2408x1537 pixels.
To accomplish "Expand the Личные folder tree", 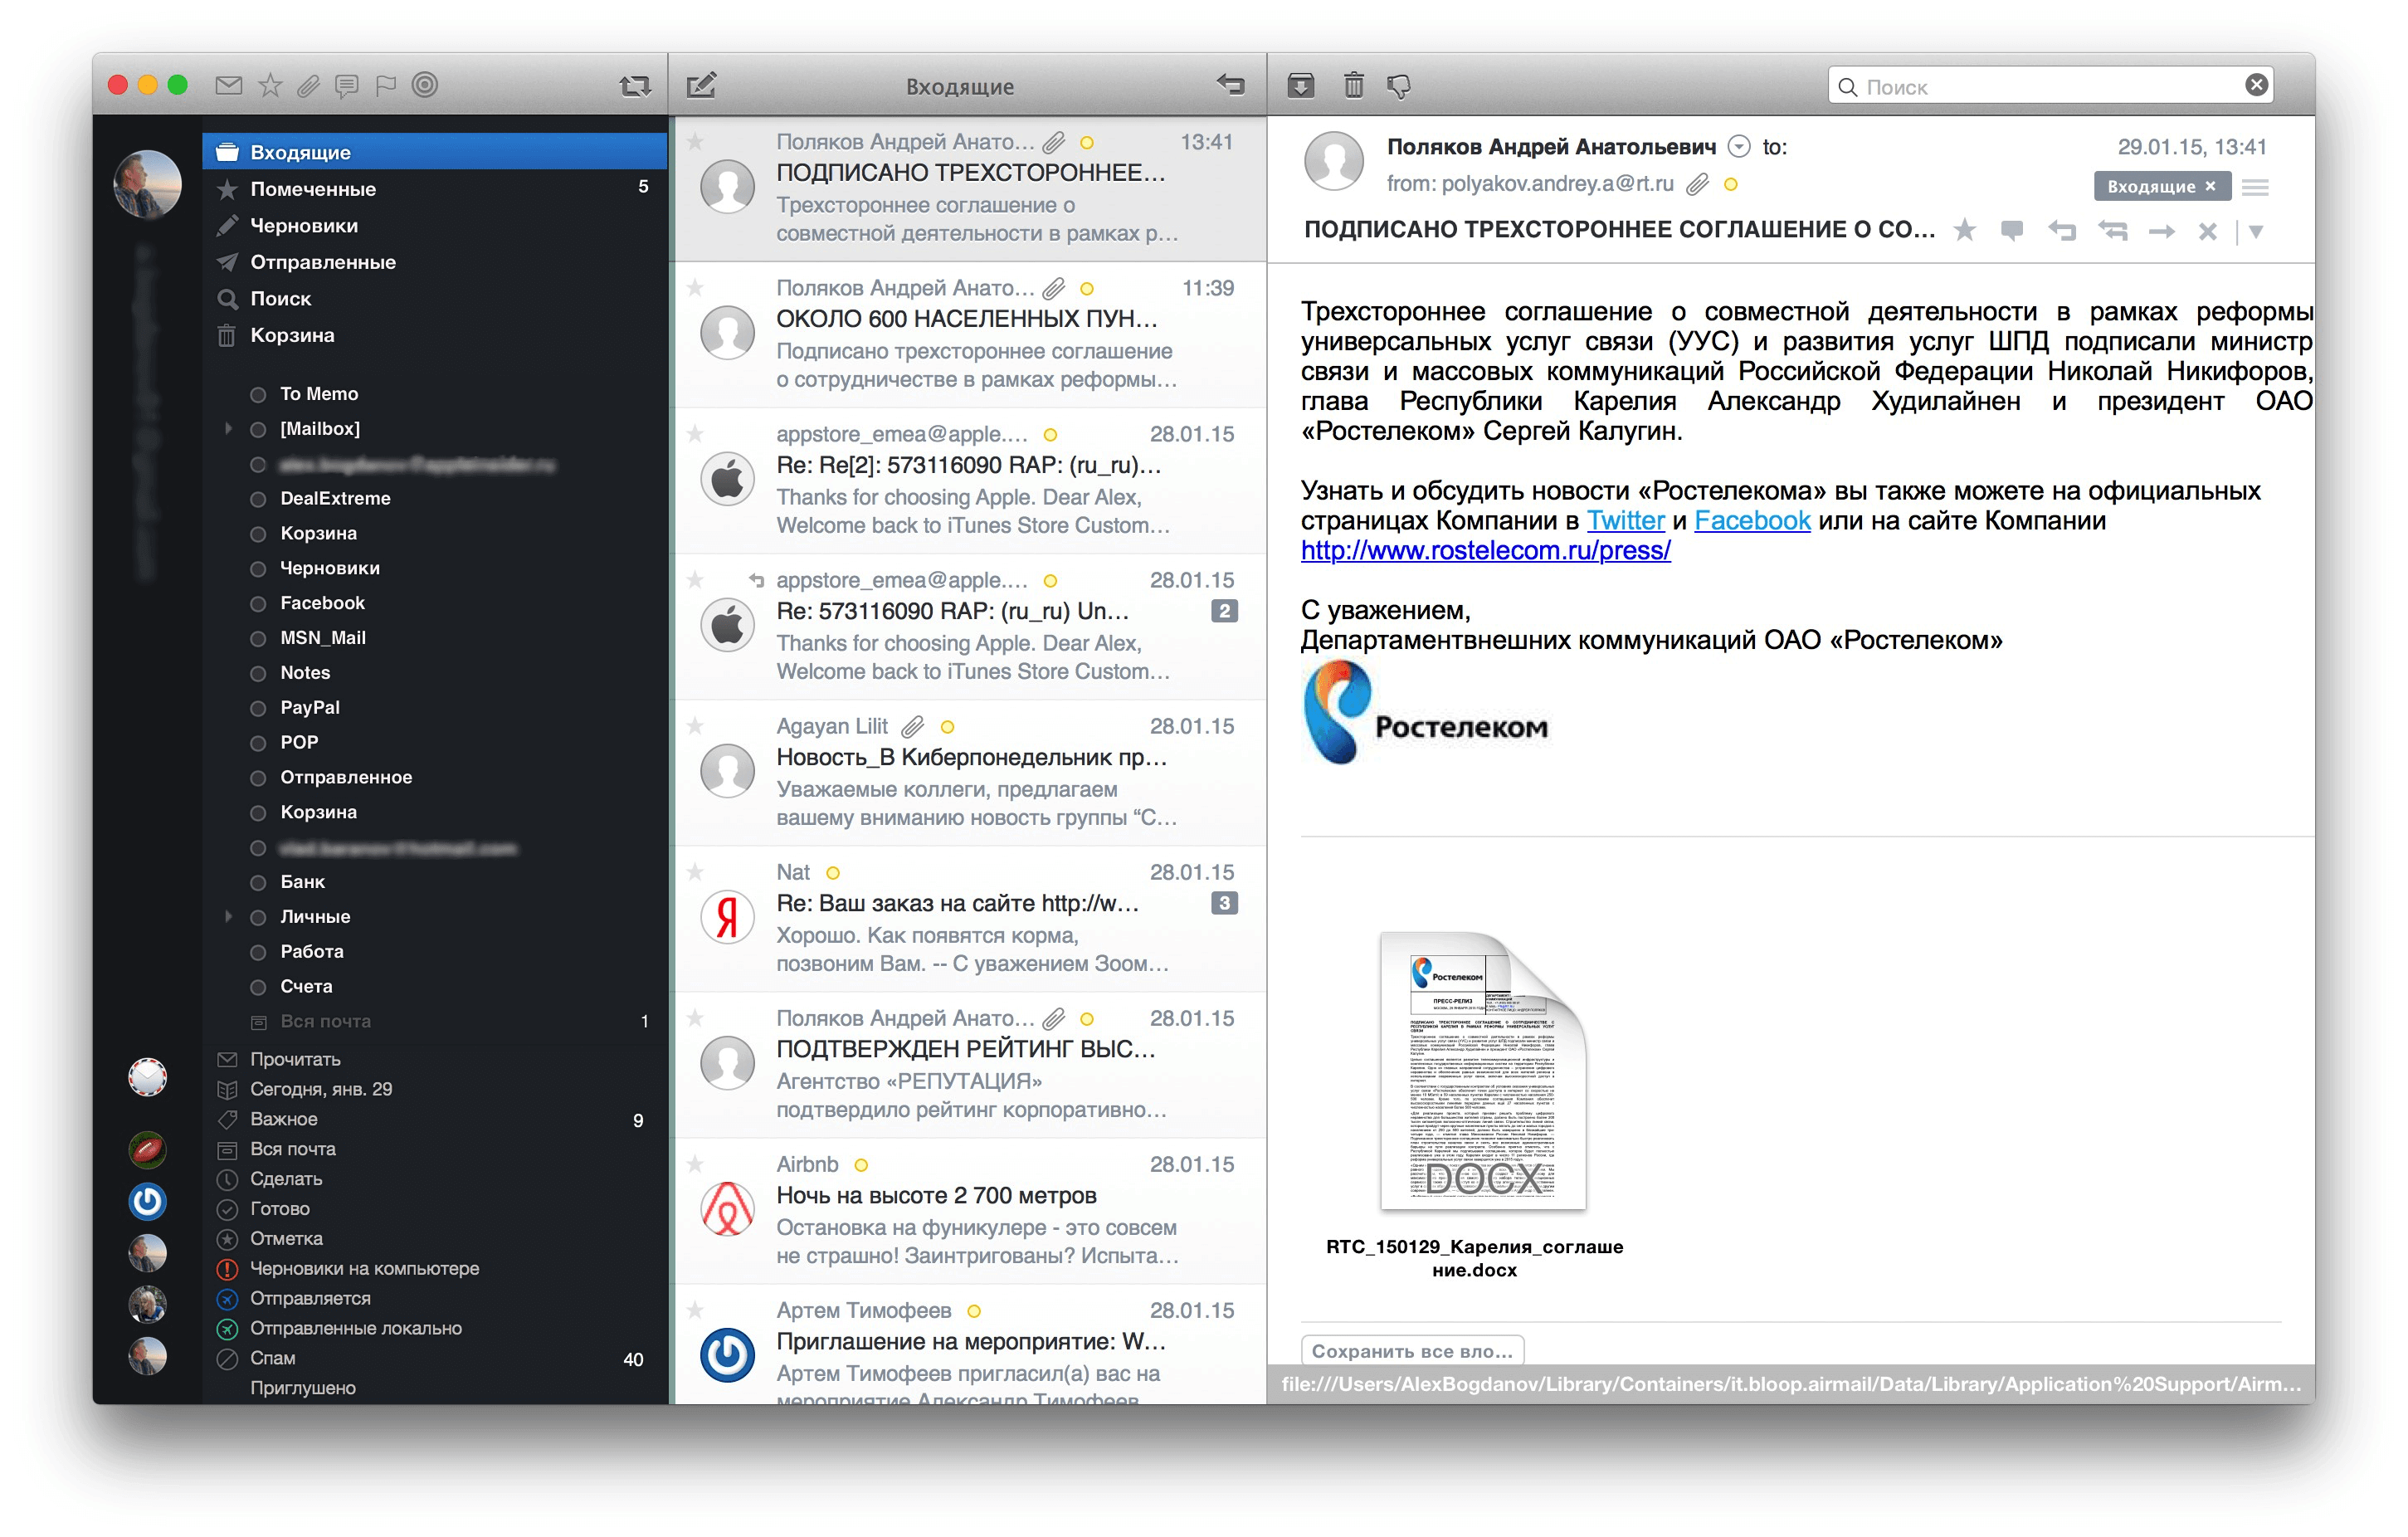I will (228, 916).
